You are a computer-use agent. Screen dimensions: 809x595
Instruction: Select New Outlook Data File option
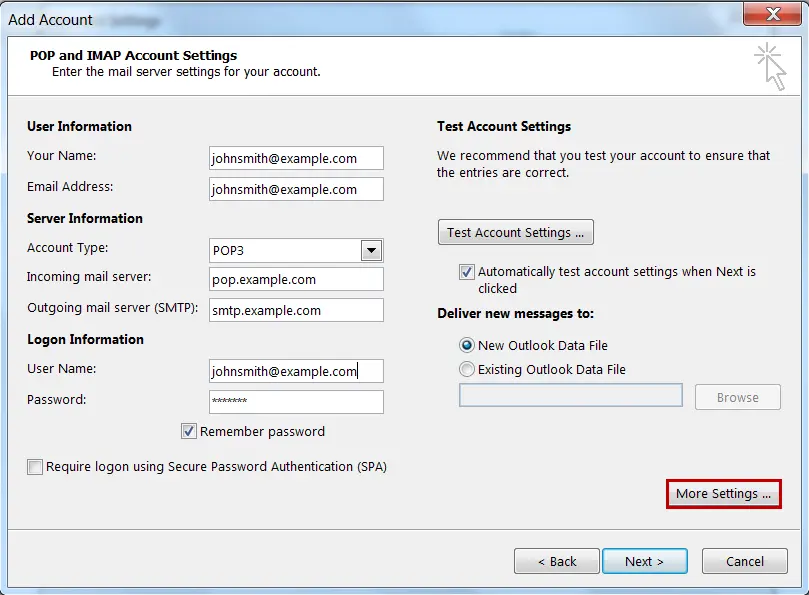click(467, 345)
